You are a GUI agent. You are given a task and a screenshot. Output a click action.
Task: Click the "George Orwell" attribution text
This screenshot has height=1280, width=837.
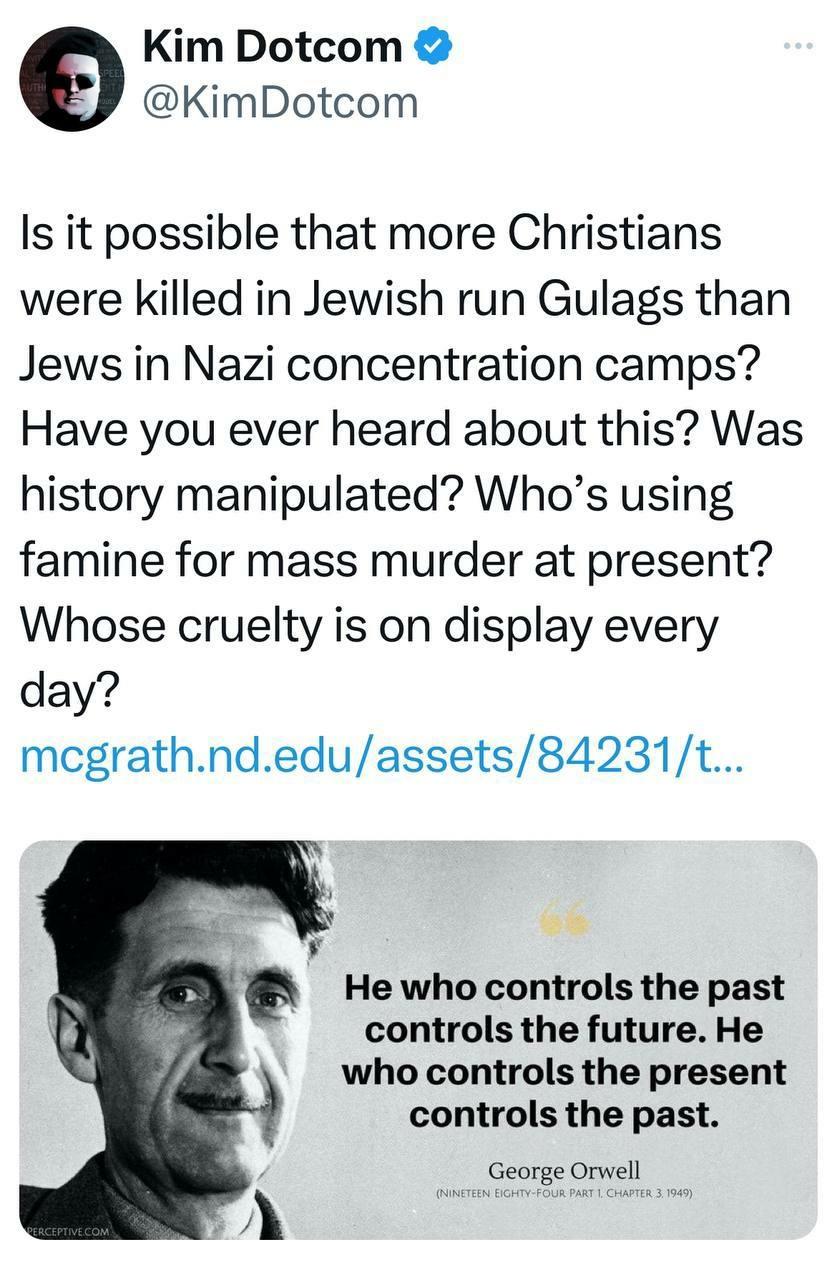pyautogui.click(x=564, y=1170)
